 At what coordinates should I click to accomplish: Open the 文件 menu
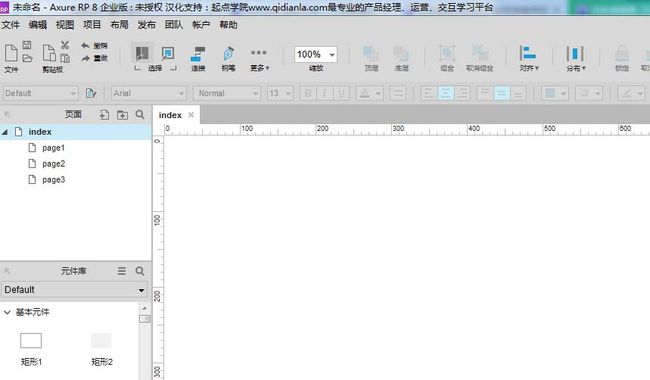coord(11,25)
